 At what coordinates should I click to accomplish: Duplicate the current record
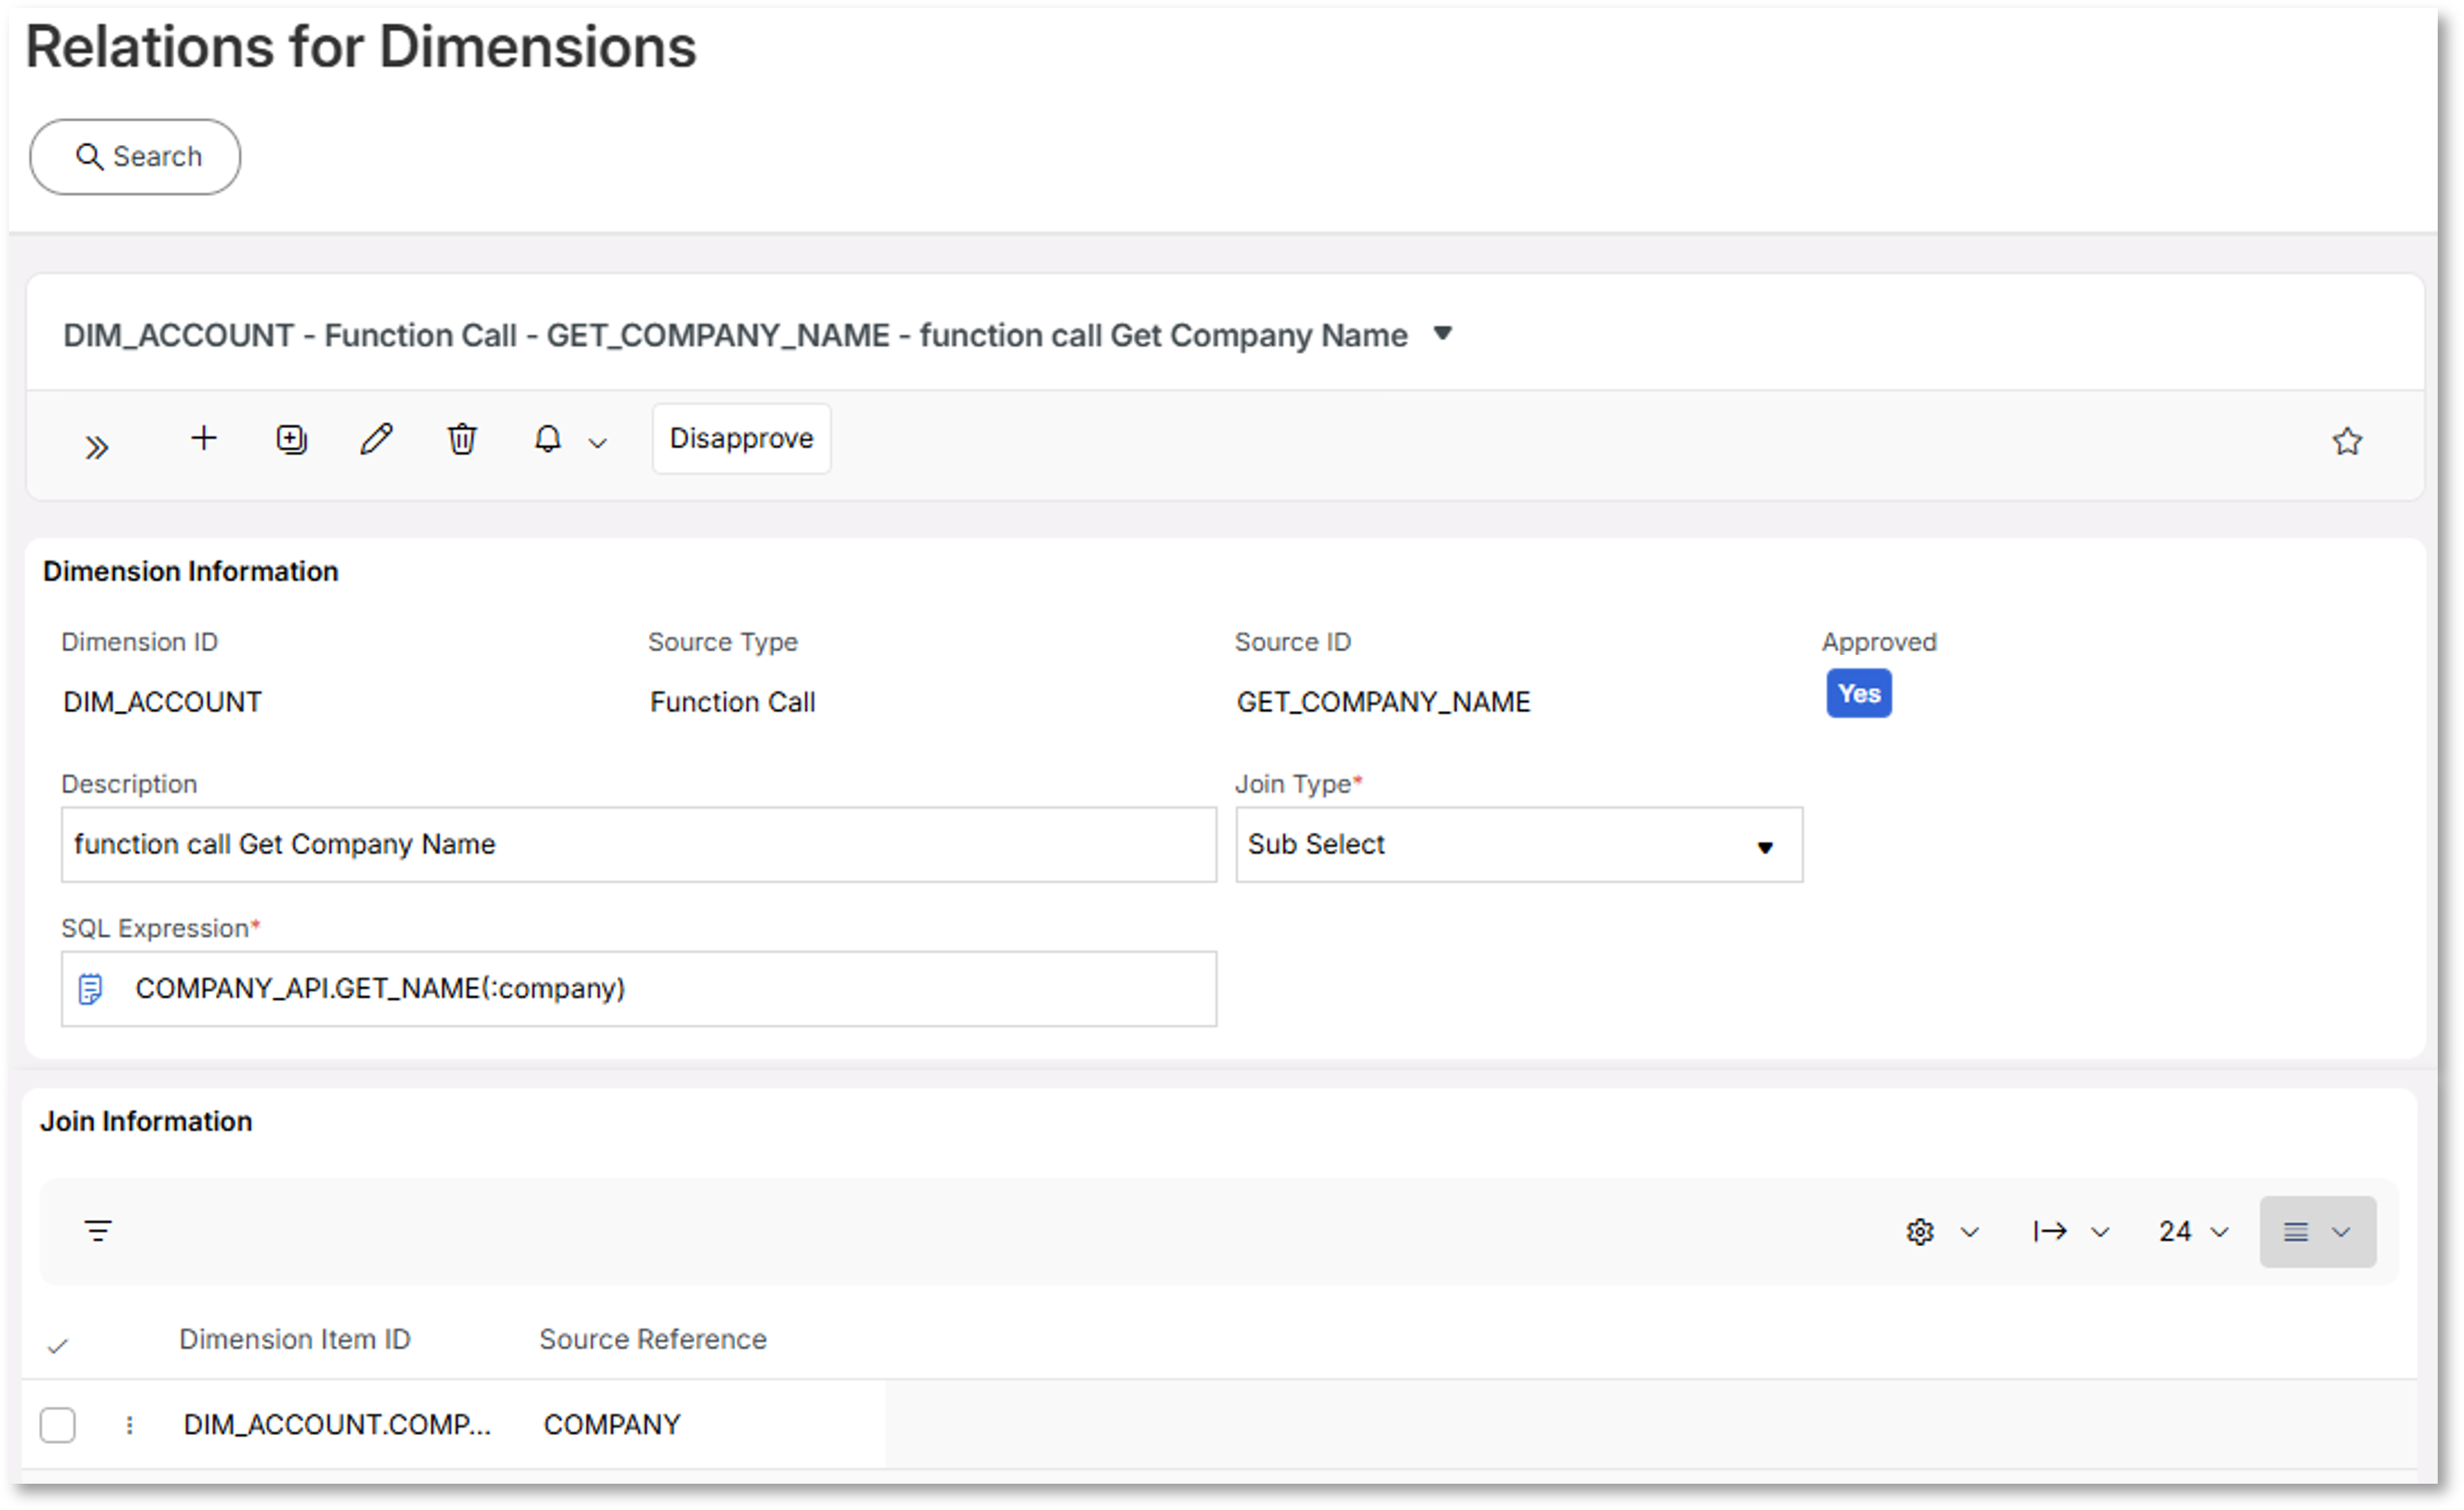291,439
